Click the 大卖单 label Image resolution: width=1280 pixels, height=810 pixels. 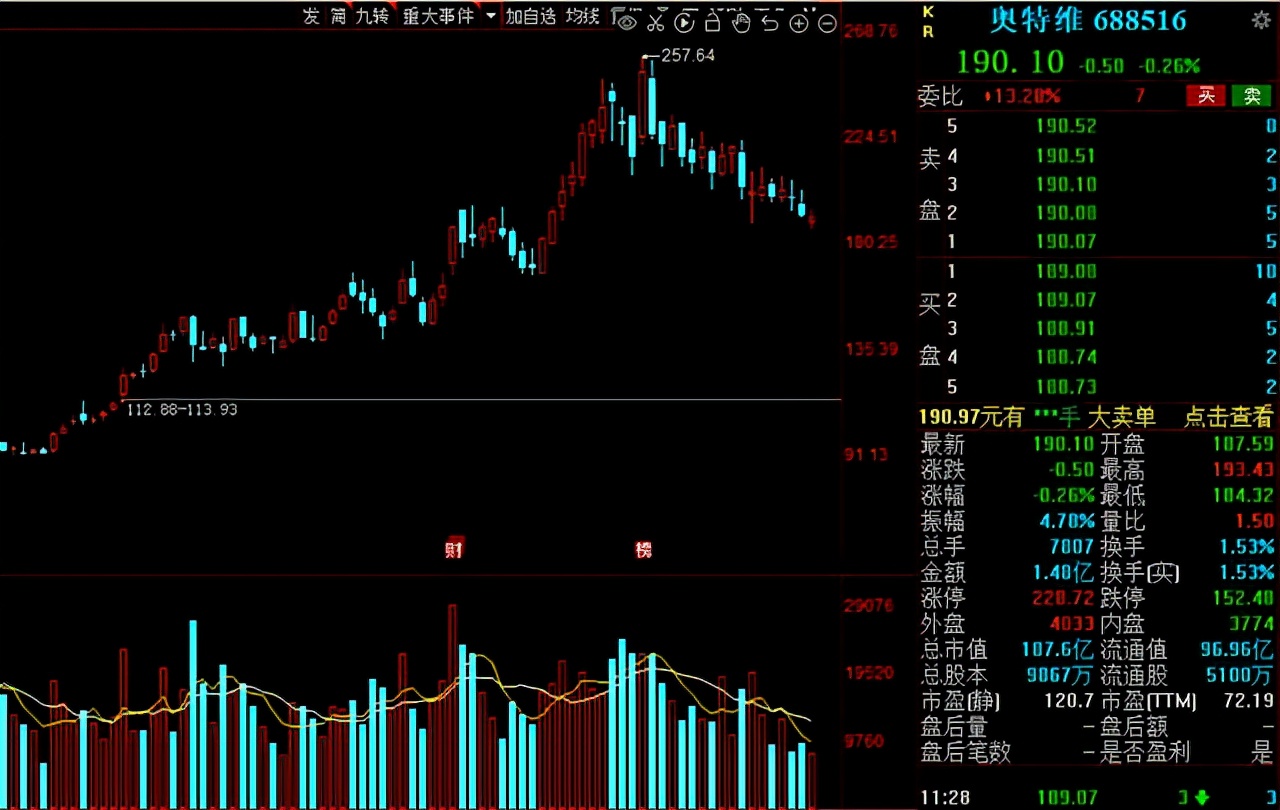(1121, 417)
